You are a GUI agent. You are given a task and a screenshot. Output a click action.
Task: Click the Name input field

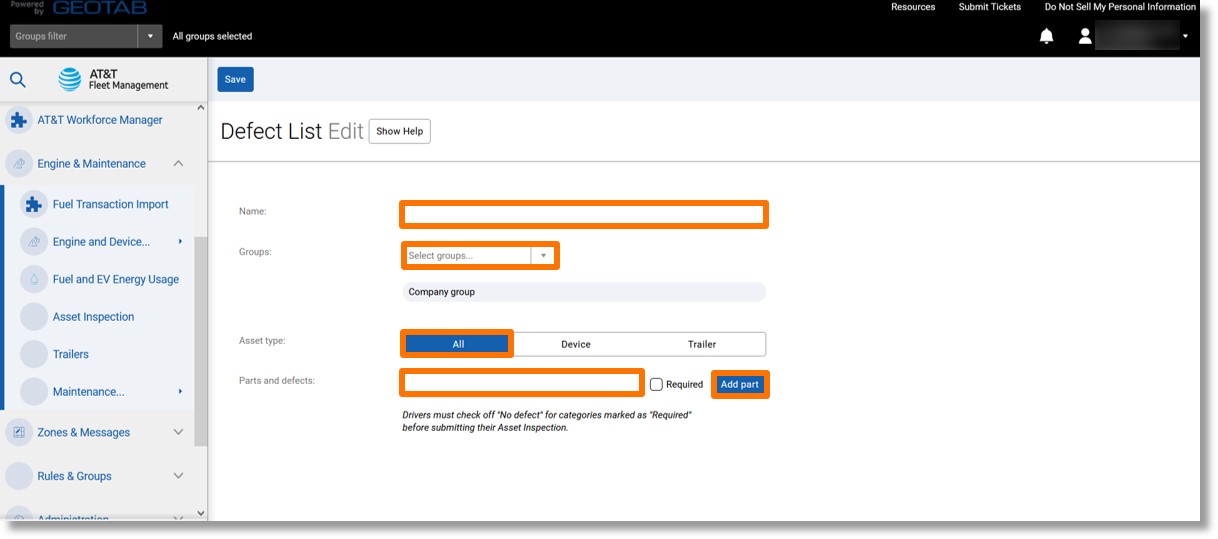(584, 214)
